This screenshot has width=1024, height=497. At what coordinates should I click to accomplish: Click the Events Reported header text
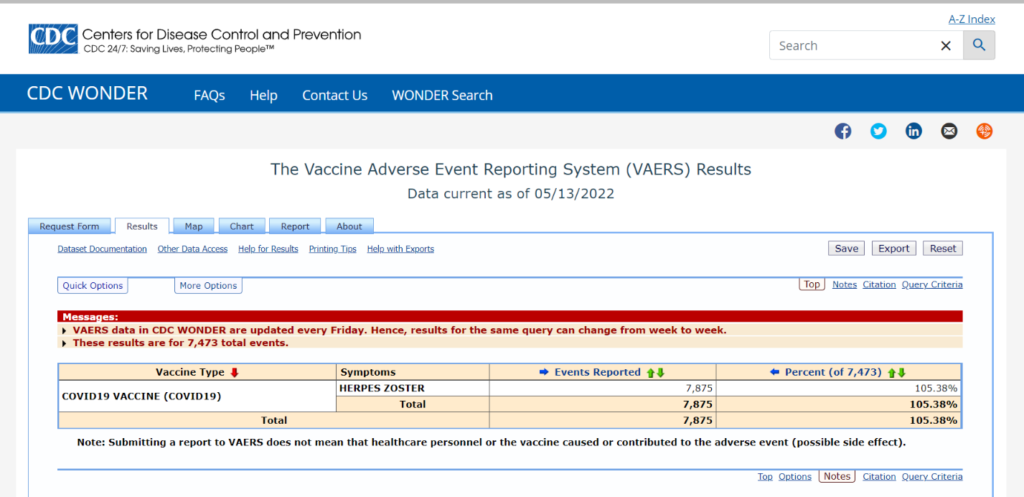(x=598, y=372)
